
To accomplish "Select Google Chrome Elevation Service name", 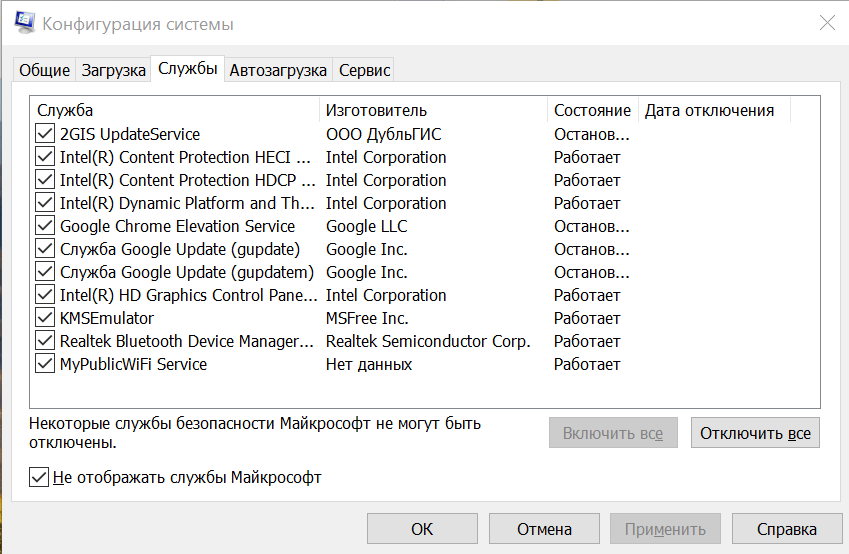I will [x=178, y=226].
